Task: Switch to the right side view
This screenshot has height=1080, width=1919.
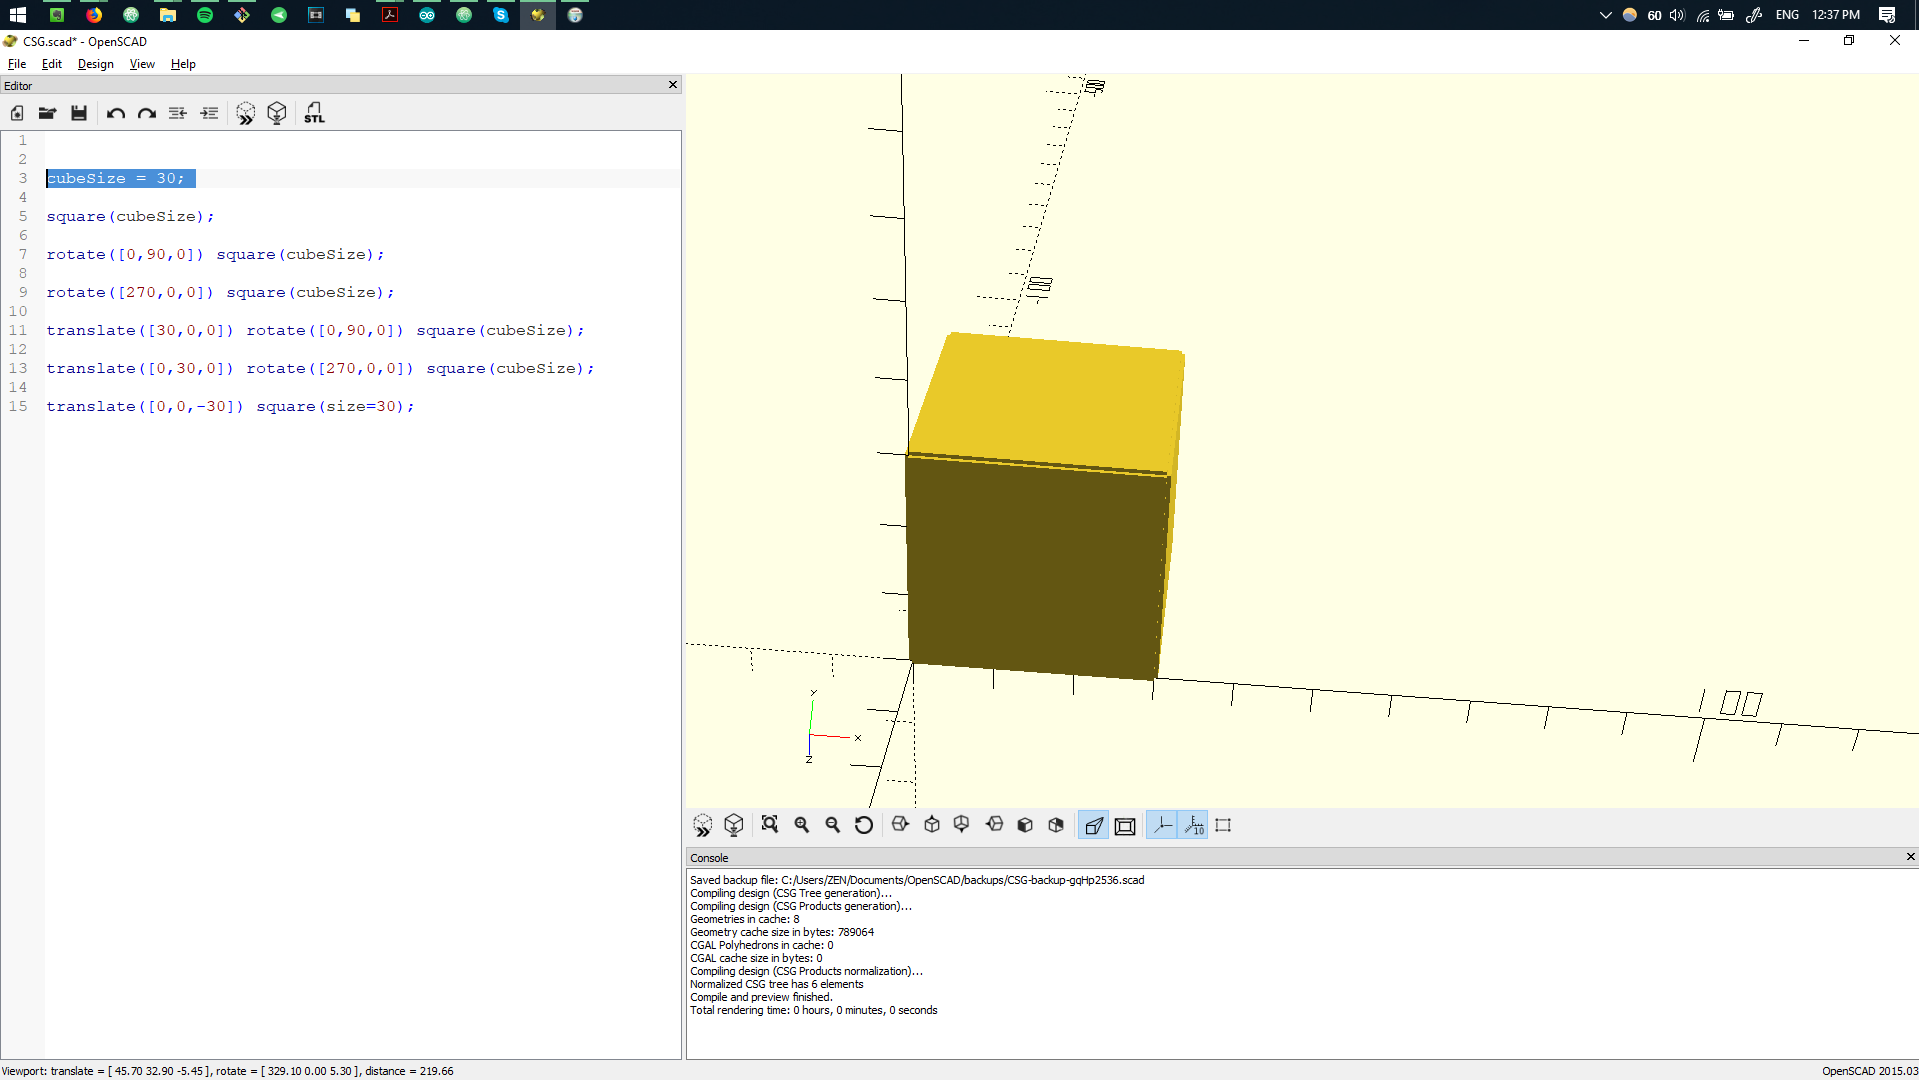Action: 900,825
